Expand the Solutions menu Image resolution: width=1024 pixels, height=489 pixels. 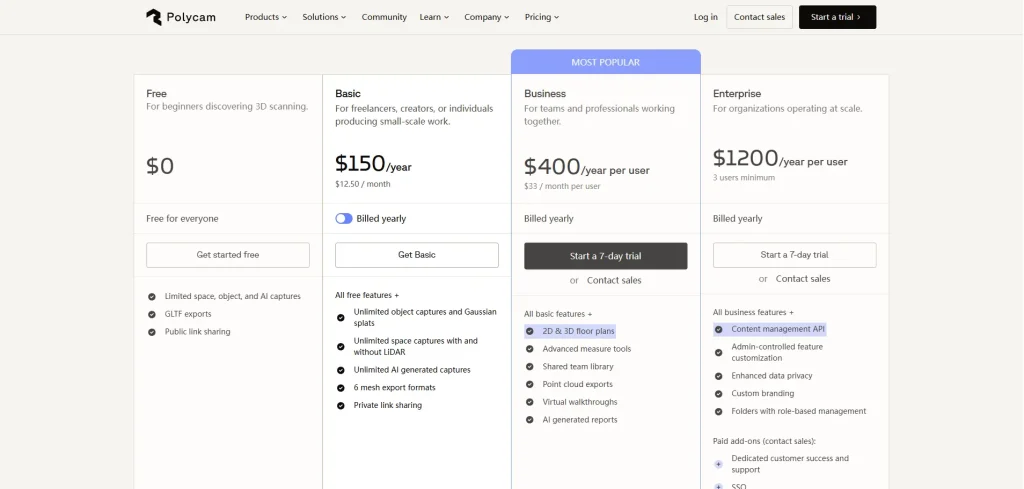(x=324, y=17)
